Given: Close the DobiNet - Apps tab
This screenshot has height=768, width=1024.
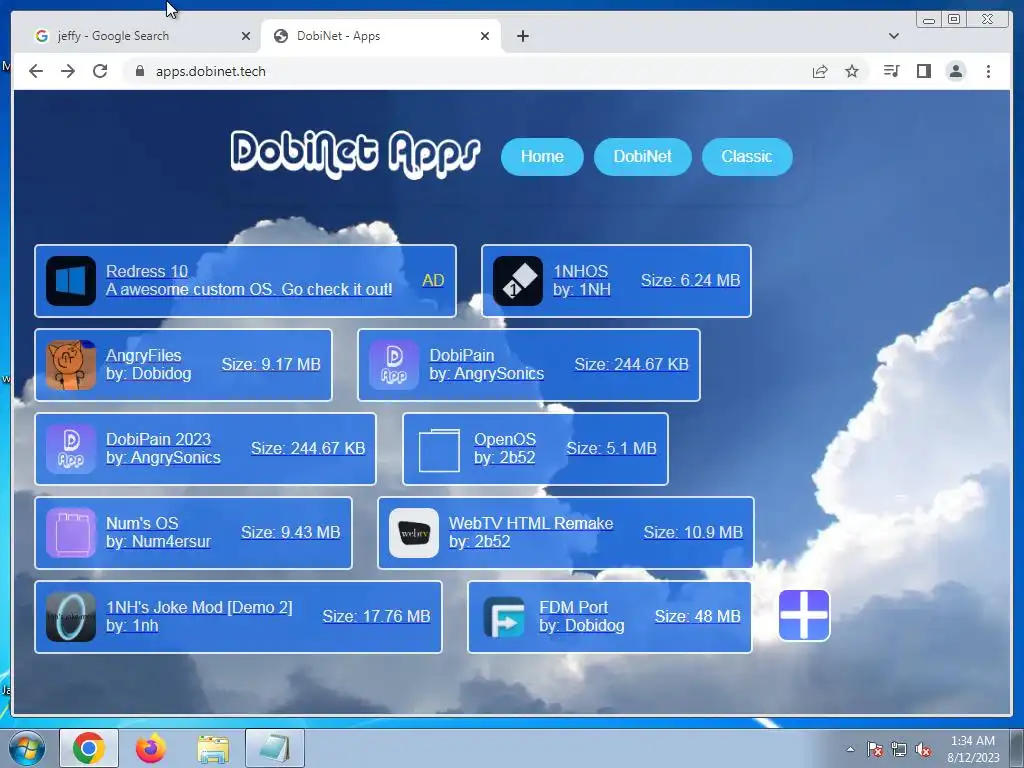Looking at the screenshot, I should pos(485,36).
